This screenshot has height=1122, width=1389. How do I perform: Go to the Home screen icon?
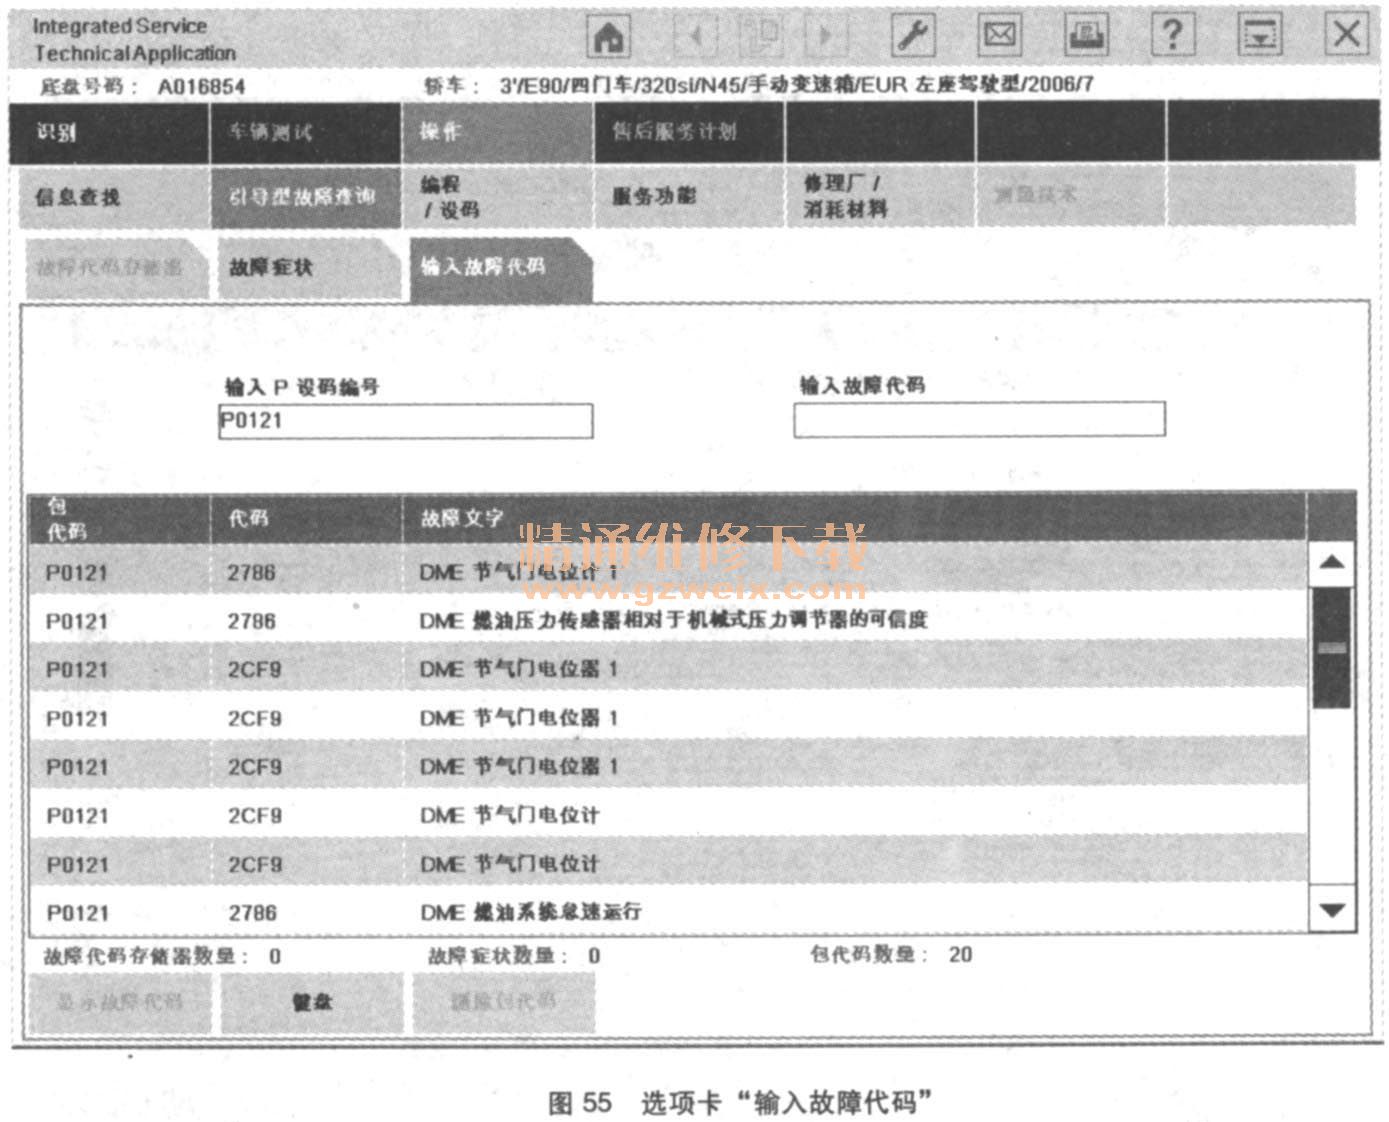coord(609,36)
